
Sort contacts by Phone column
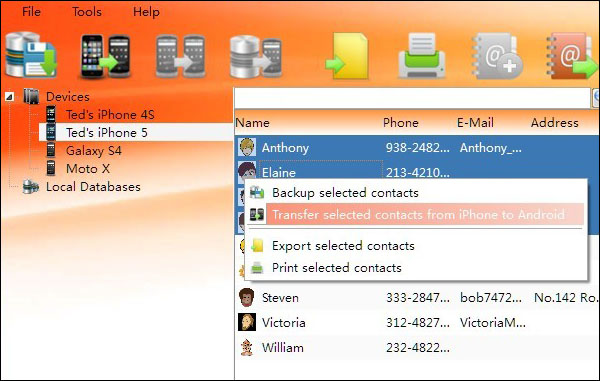tap(401, 123)
